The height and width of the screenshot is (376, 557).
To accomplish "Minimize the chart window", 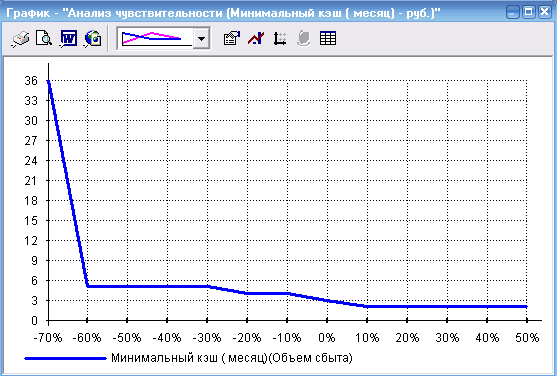I will pos(512,12).
